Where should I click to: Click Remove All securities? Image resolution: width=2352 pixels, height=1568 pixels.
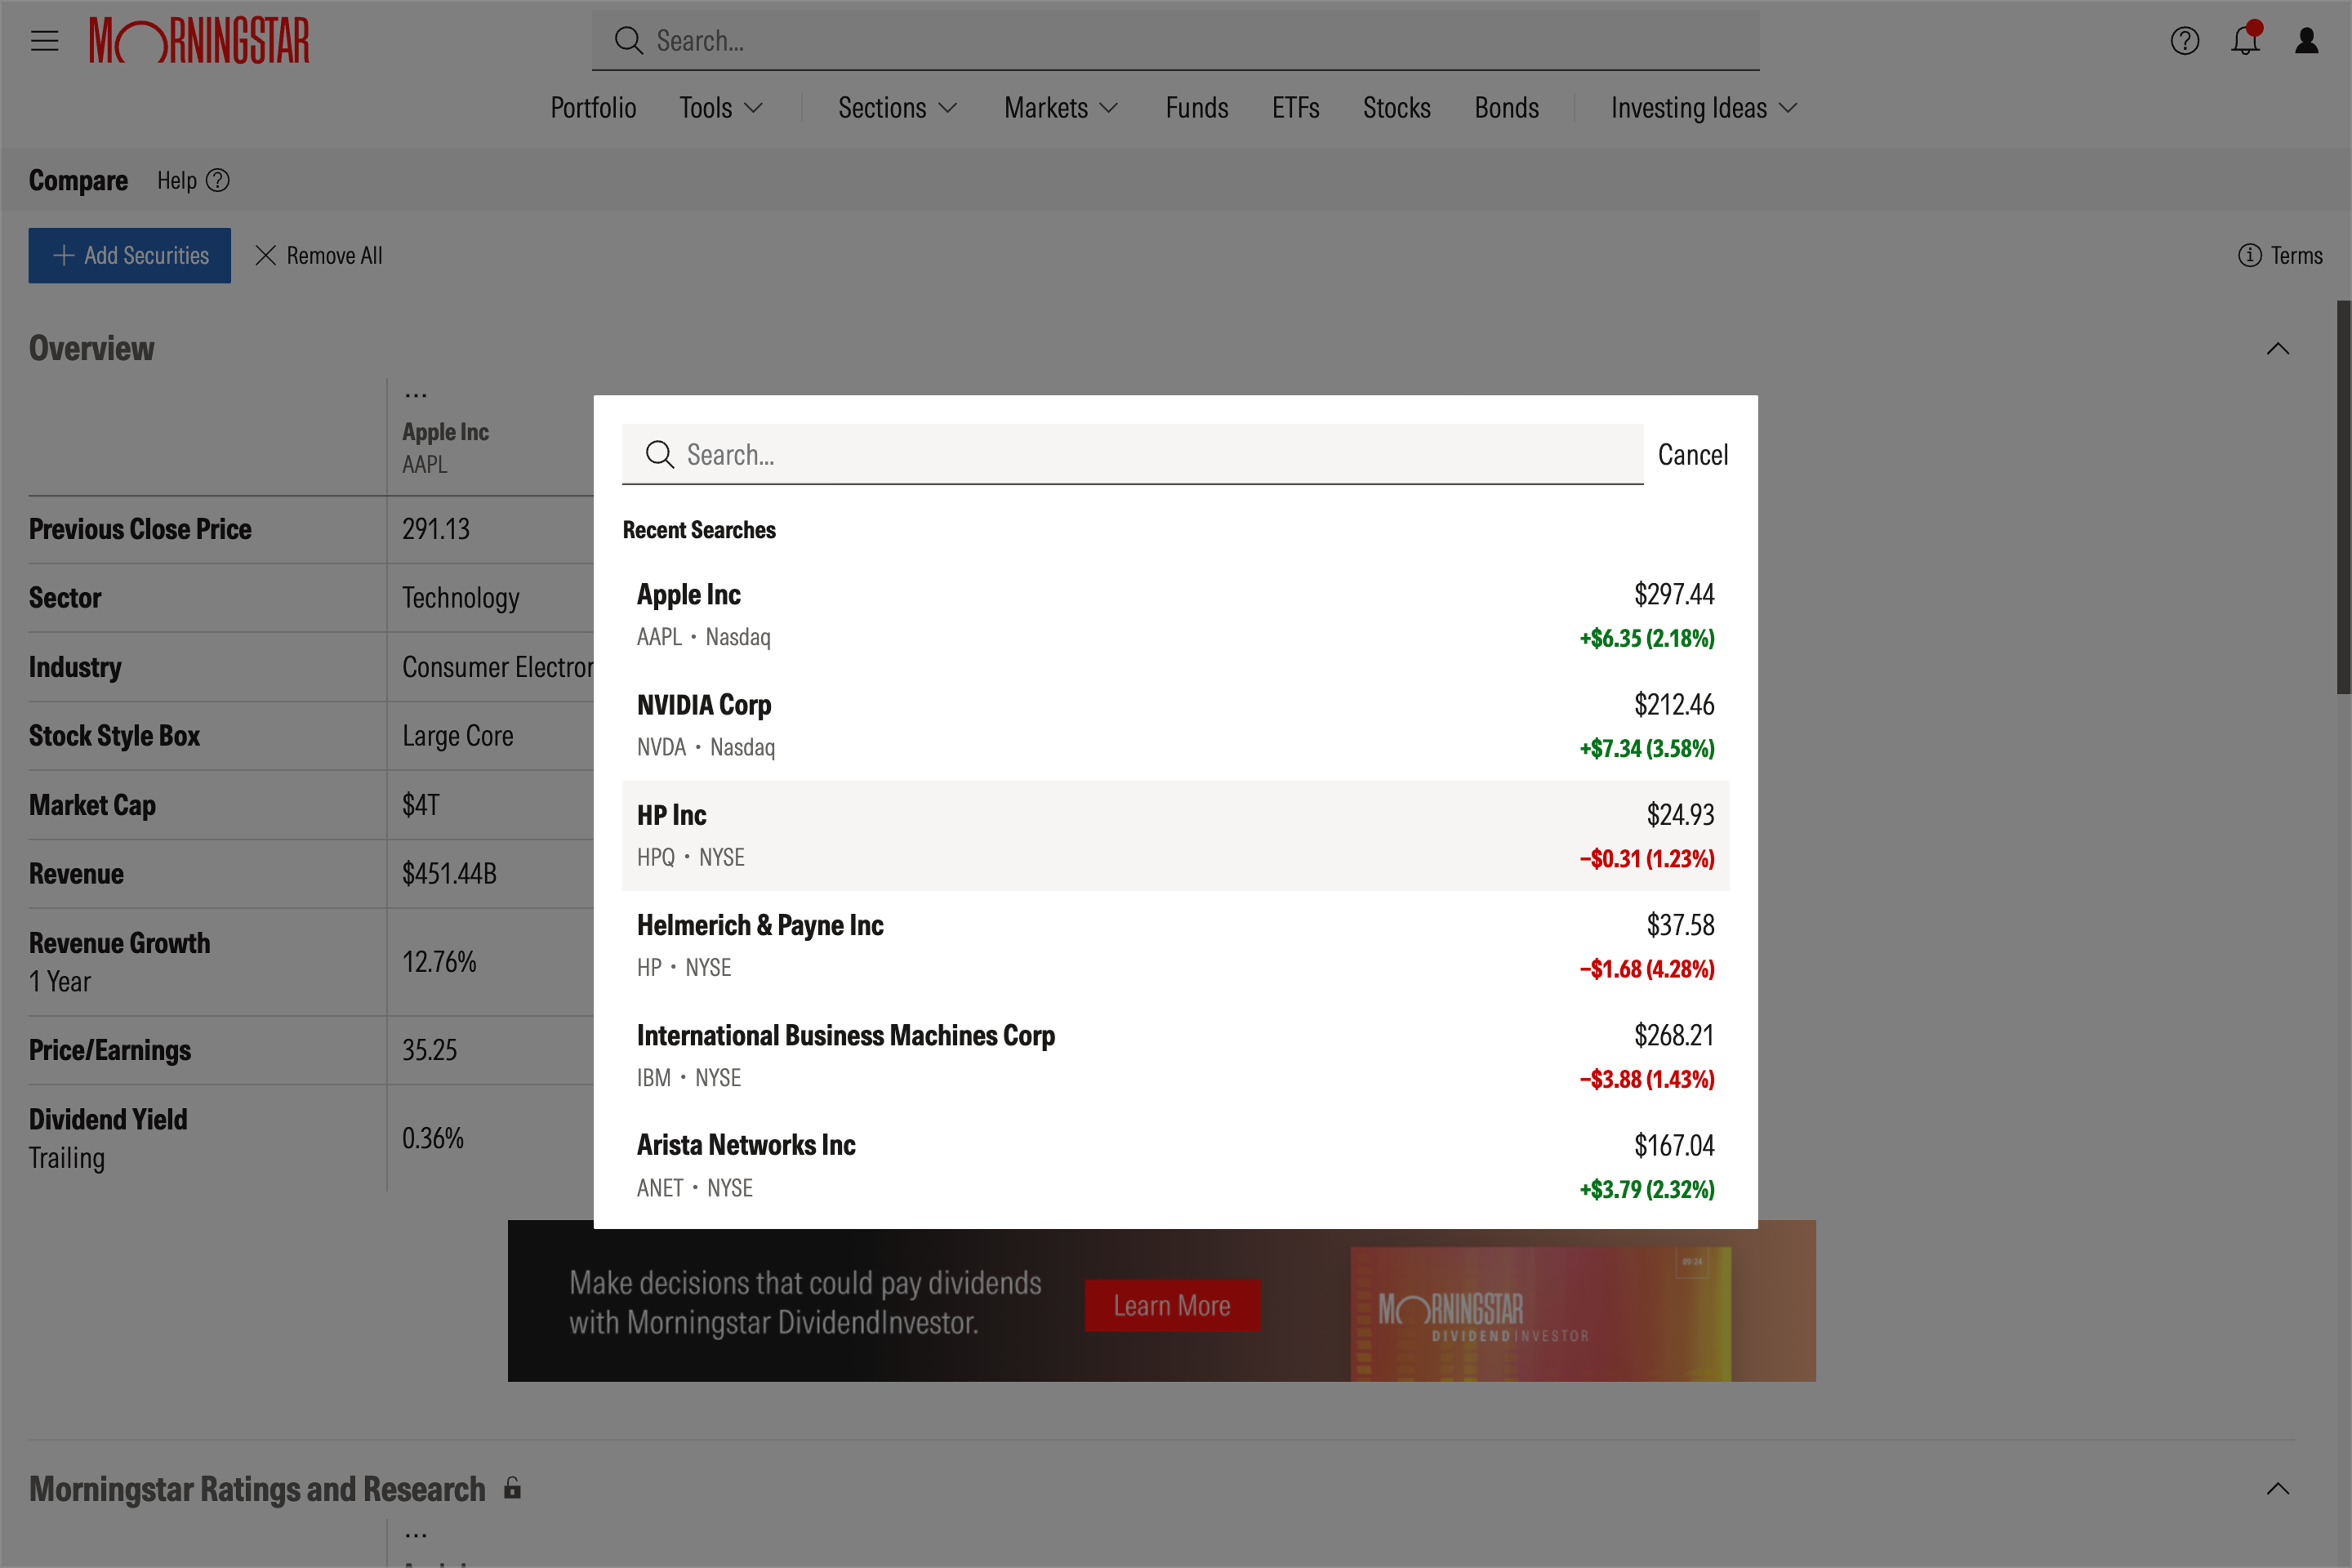pos(319,256)
